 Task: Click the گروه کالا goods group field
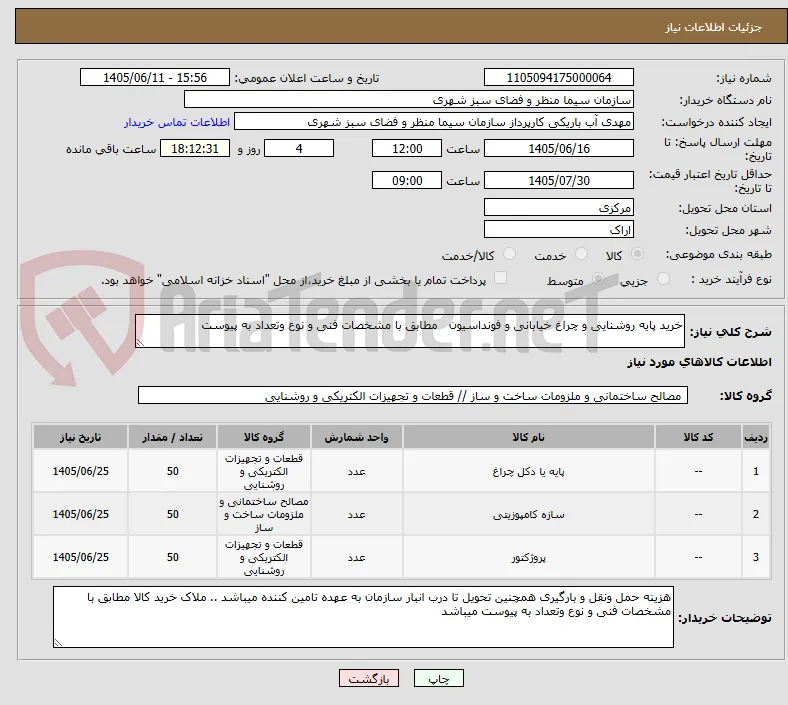[413, 395]
